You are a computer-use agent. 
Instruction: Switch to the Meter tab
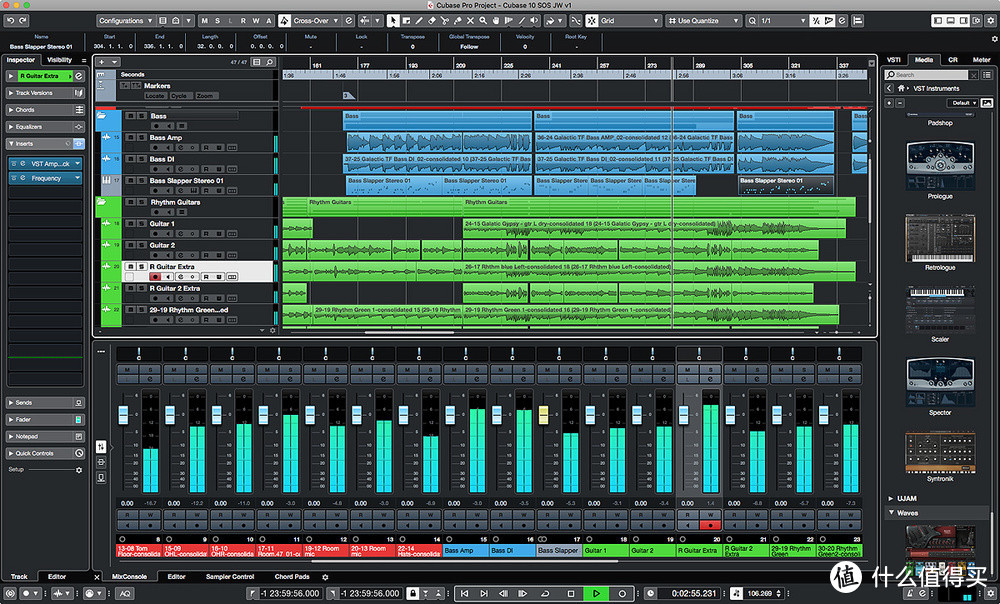(982, 60)
